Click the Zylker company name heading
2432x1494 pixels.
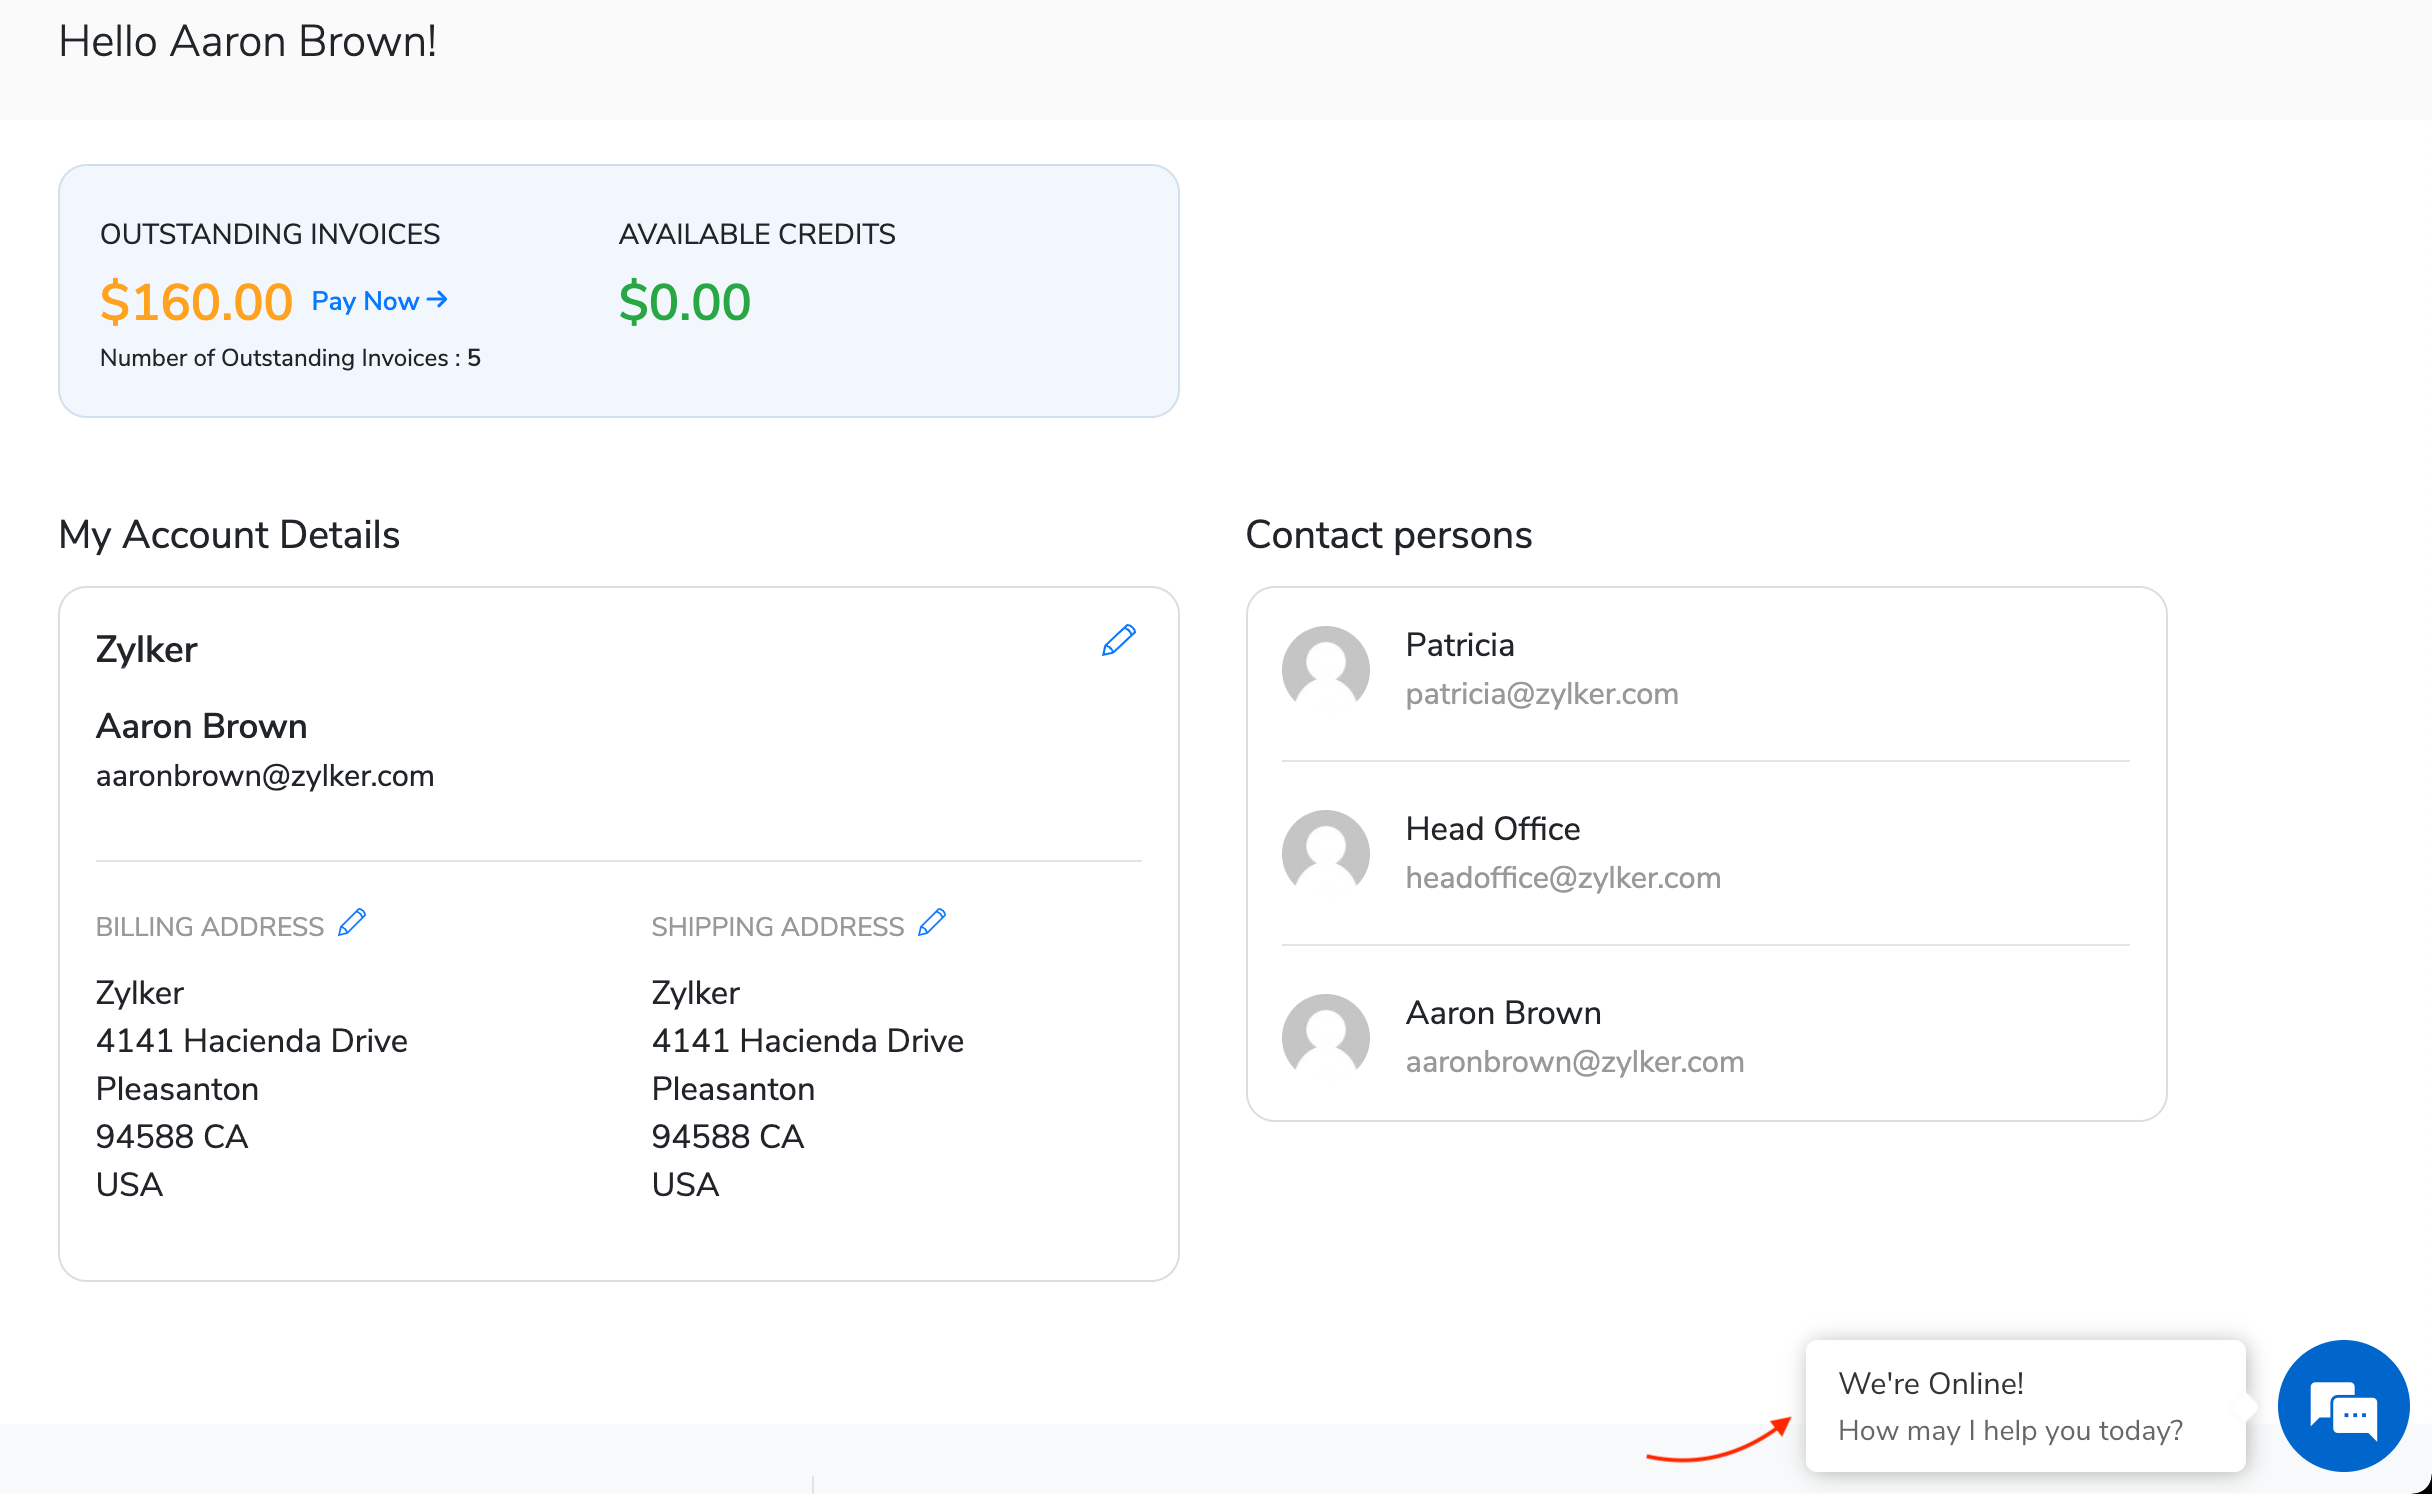pos(146,648)
